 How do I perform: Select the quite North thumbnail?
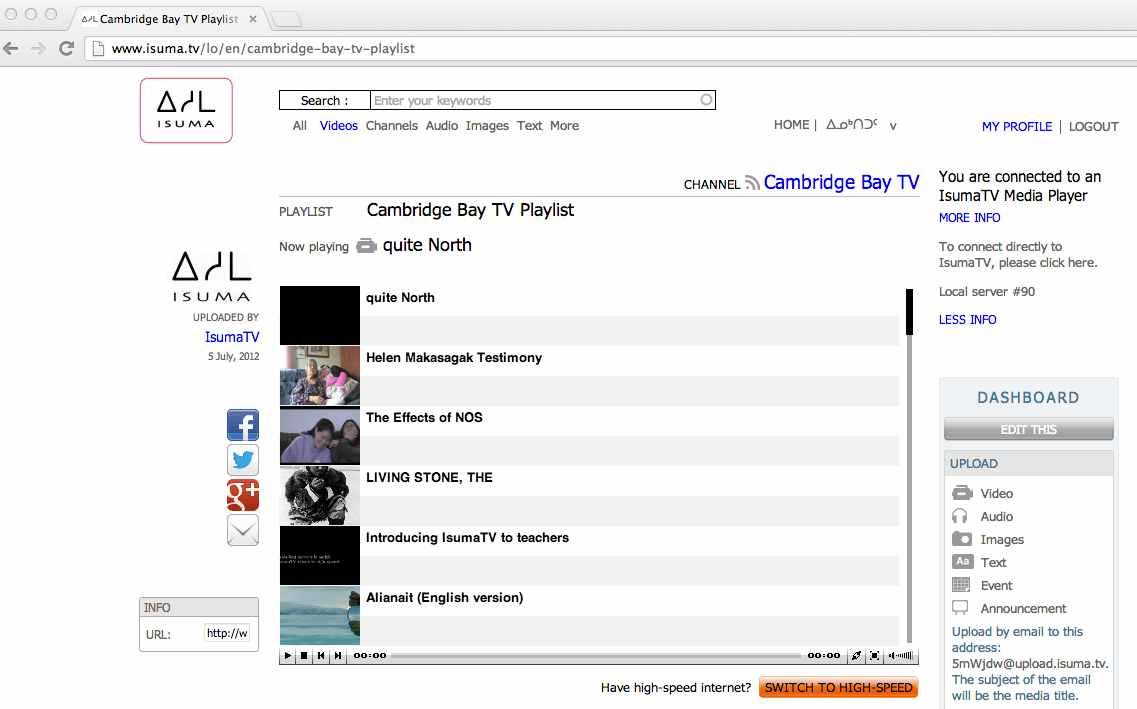click(320, 315)
